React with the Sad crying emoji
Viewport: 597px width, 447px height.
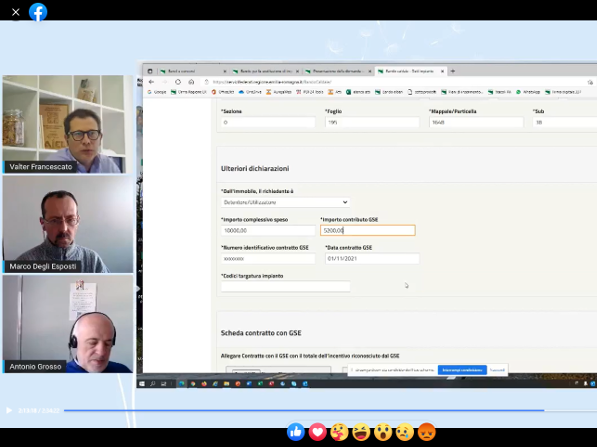pos(404,432)
